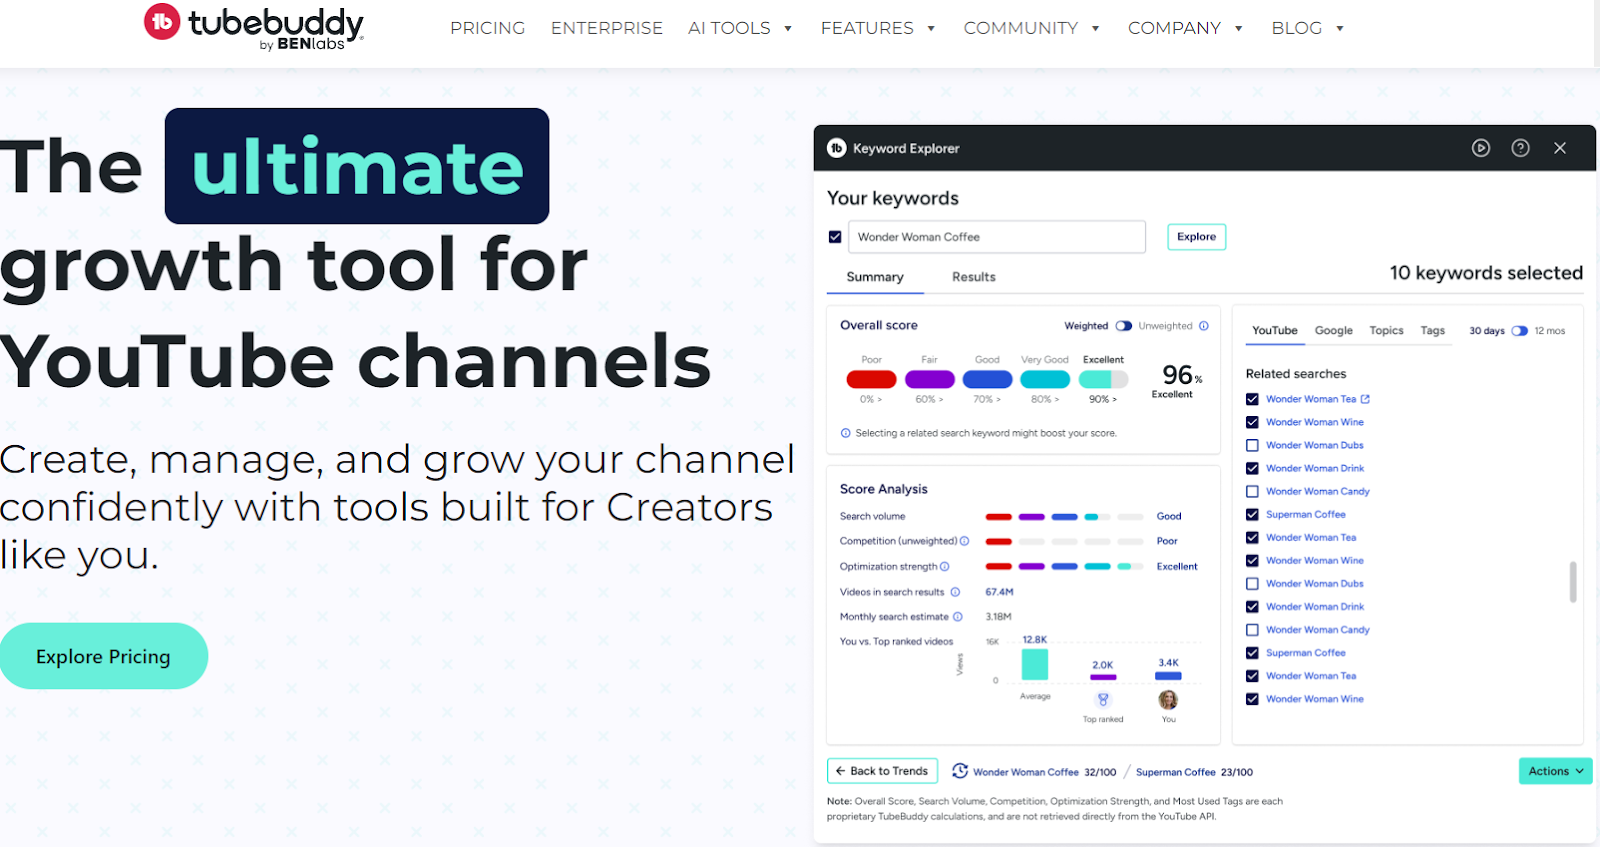
Task: Click the Related searches heading
Action: (1296, 374)
